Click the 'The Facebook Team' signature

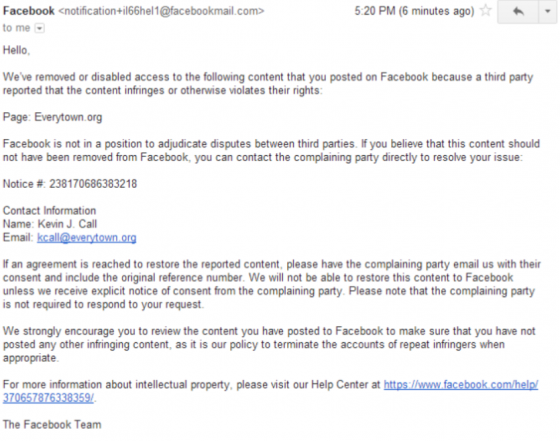click(x=52, y=425)
